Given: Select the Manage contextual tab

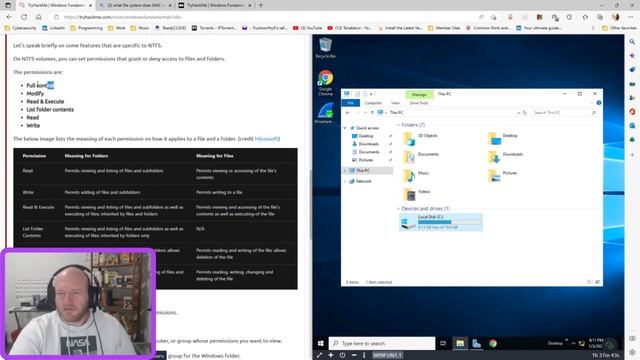Looking at the screenshot, I should 419,94.
